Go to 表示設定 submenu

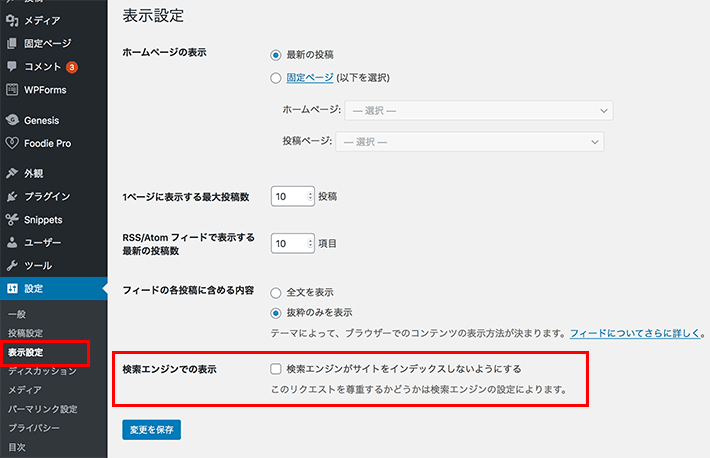25,352
